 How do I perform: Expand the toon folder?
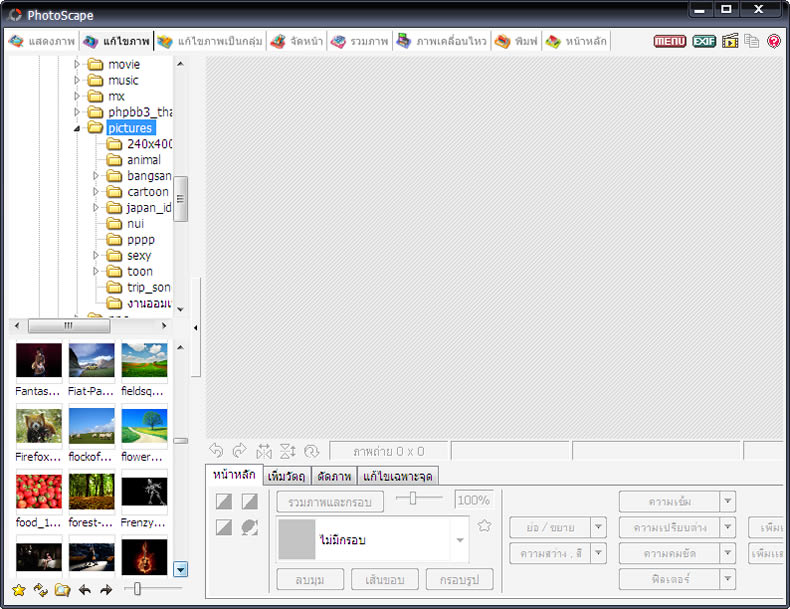(x=96, y=271)
